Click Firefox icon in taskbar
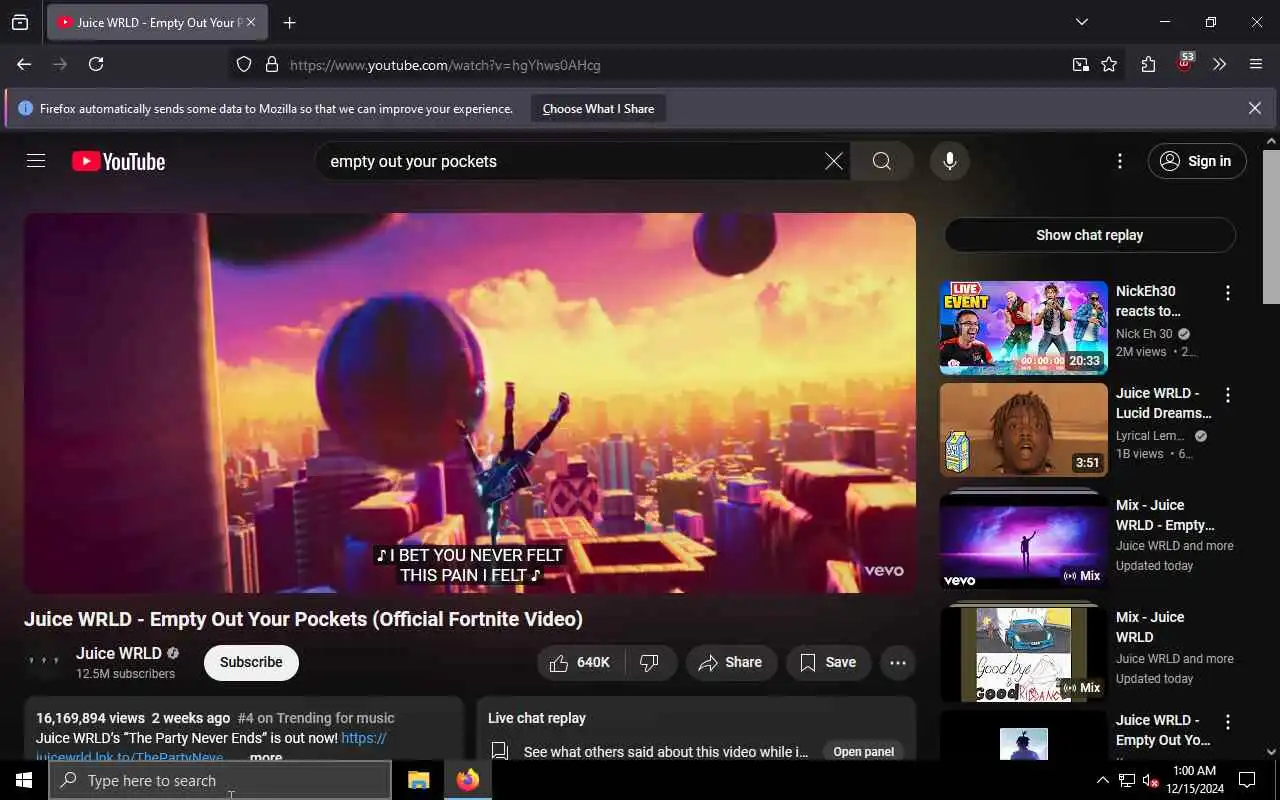The width and height of the screenshot is (1280, 800). point(467,780)
